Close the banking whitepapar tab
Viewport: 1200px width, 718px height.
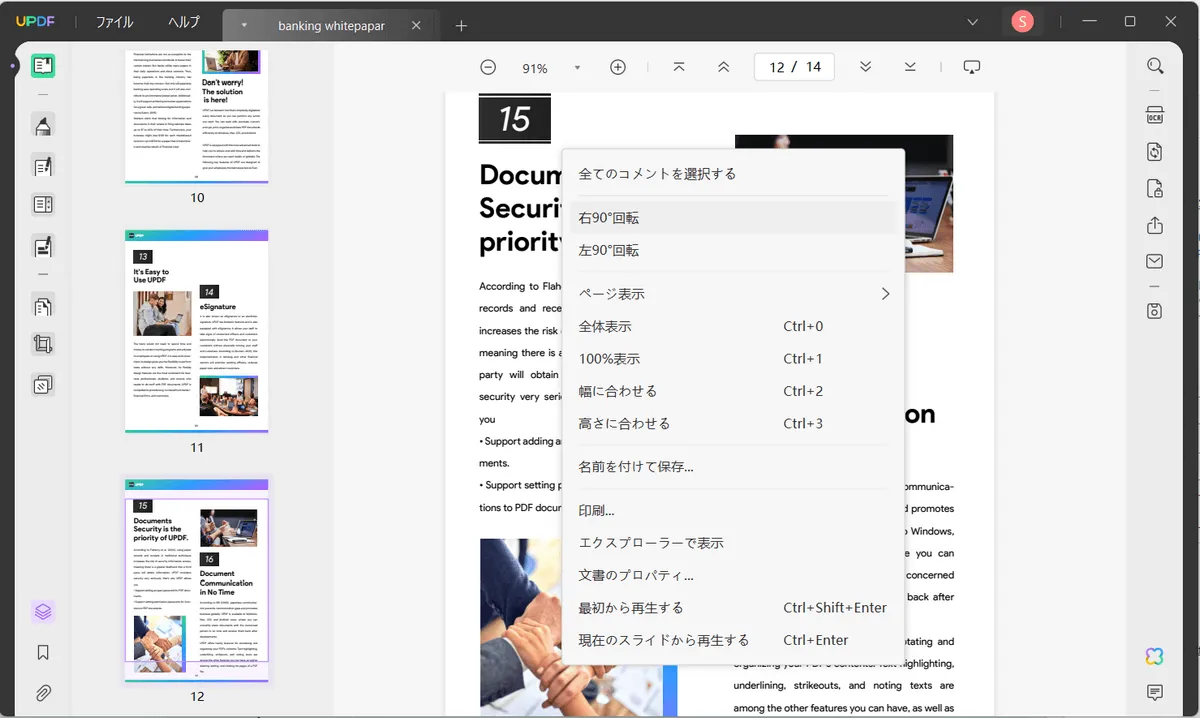tap(416, 26)
